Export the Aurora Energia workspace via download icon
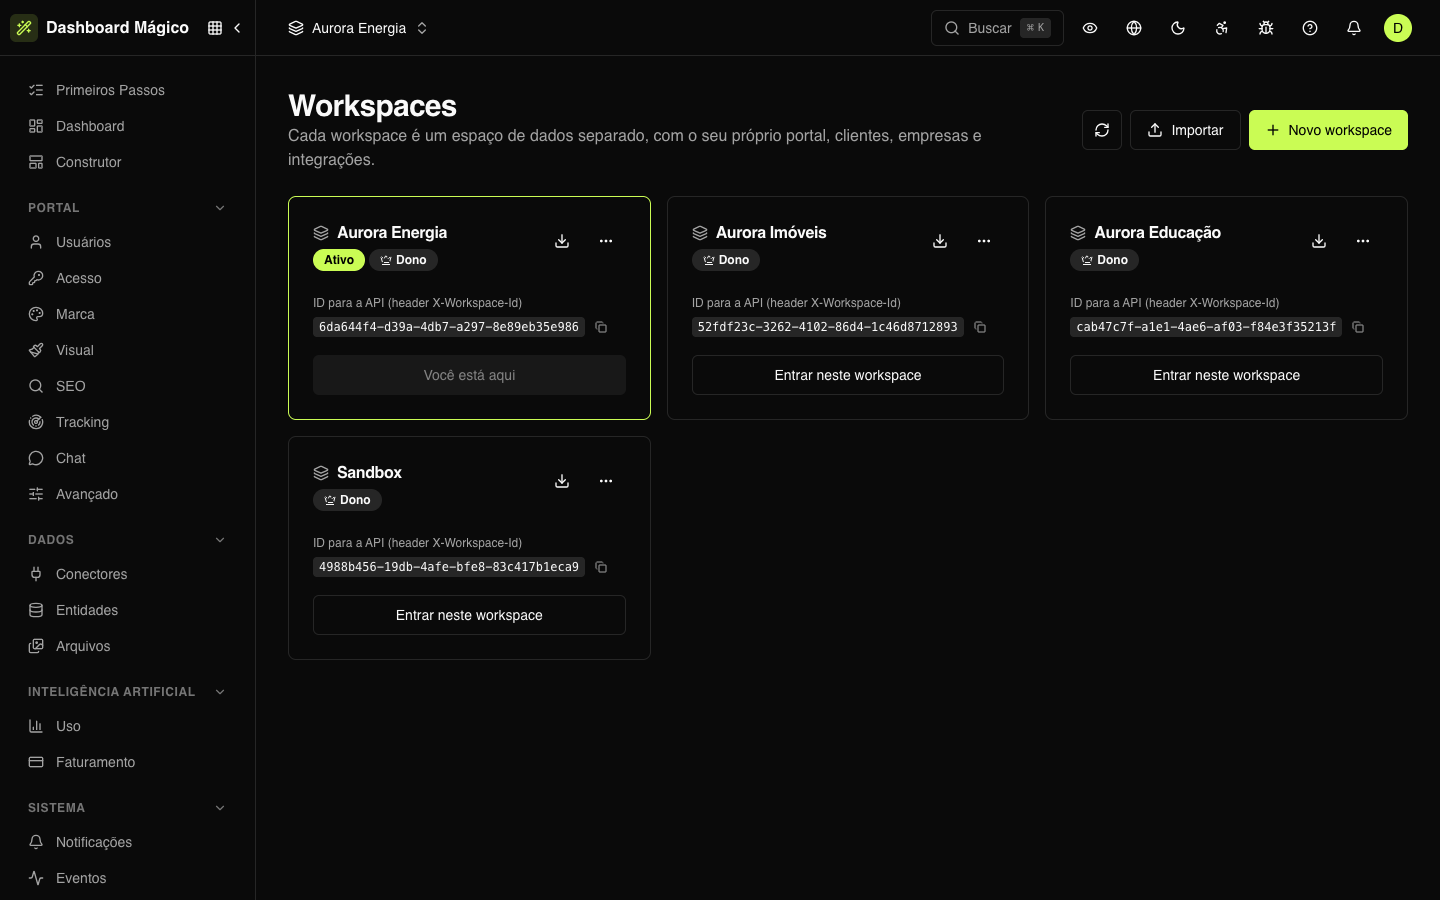This screenshot has height=900, width=1440. coord(562,241)
